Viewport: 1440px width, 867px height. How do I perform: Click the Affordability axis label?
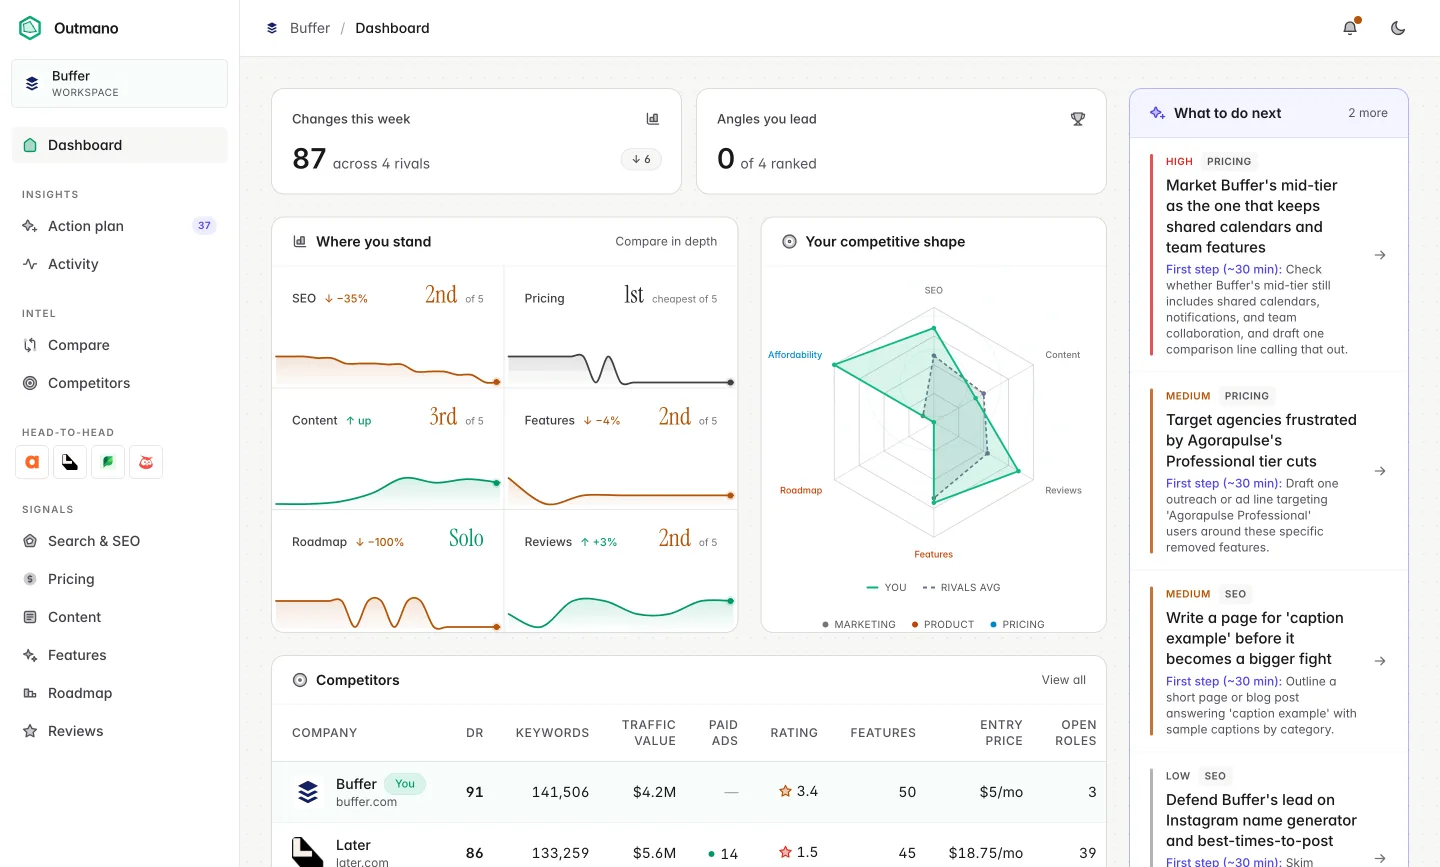point(795,355)
